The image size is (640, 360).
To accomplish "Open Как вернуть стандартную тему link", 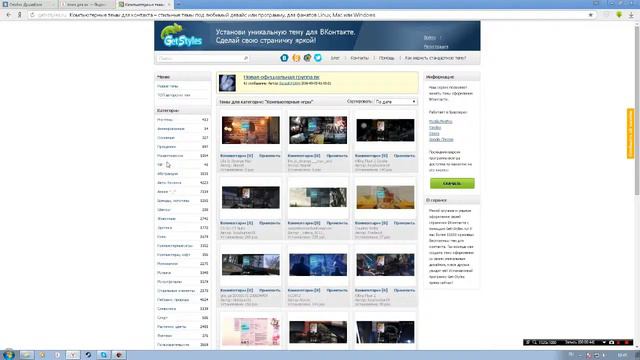I will (435, 58).
